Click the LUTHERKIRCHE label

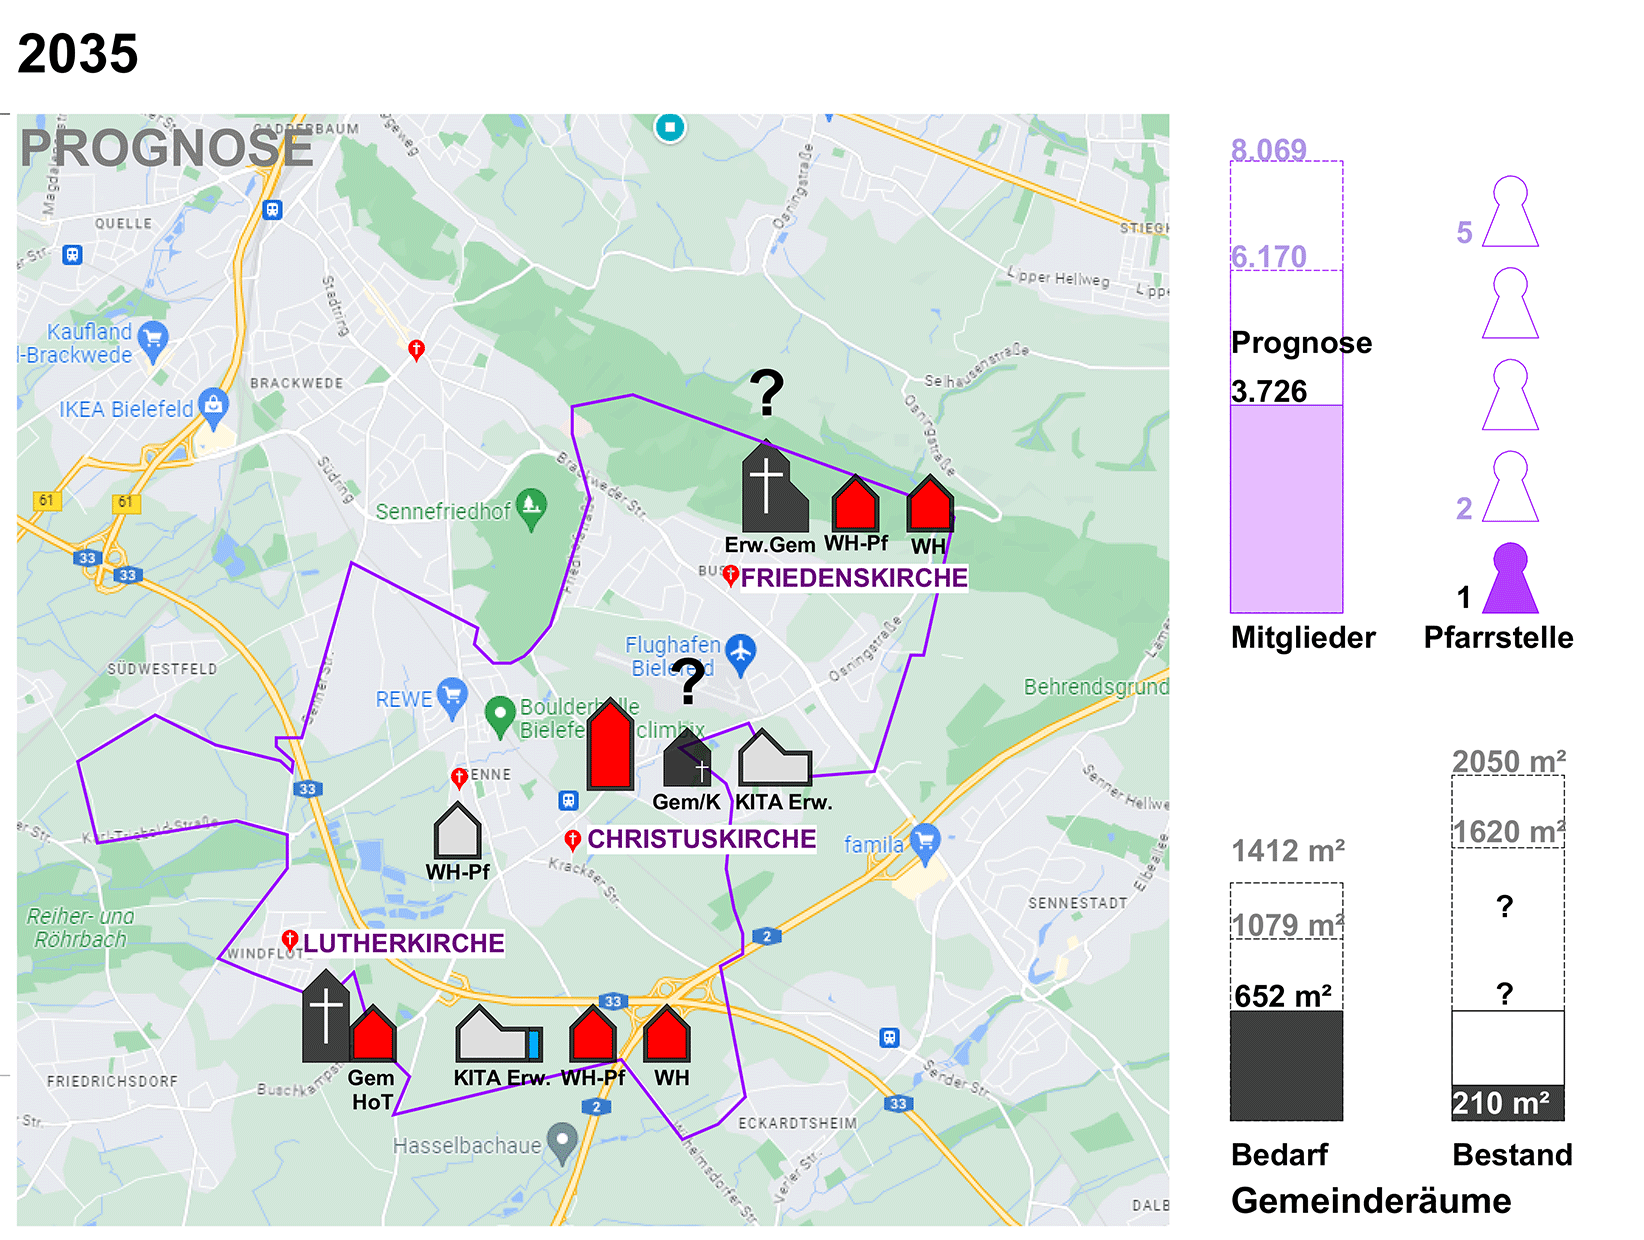404,943
